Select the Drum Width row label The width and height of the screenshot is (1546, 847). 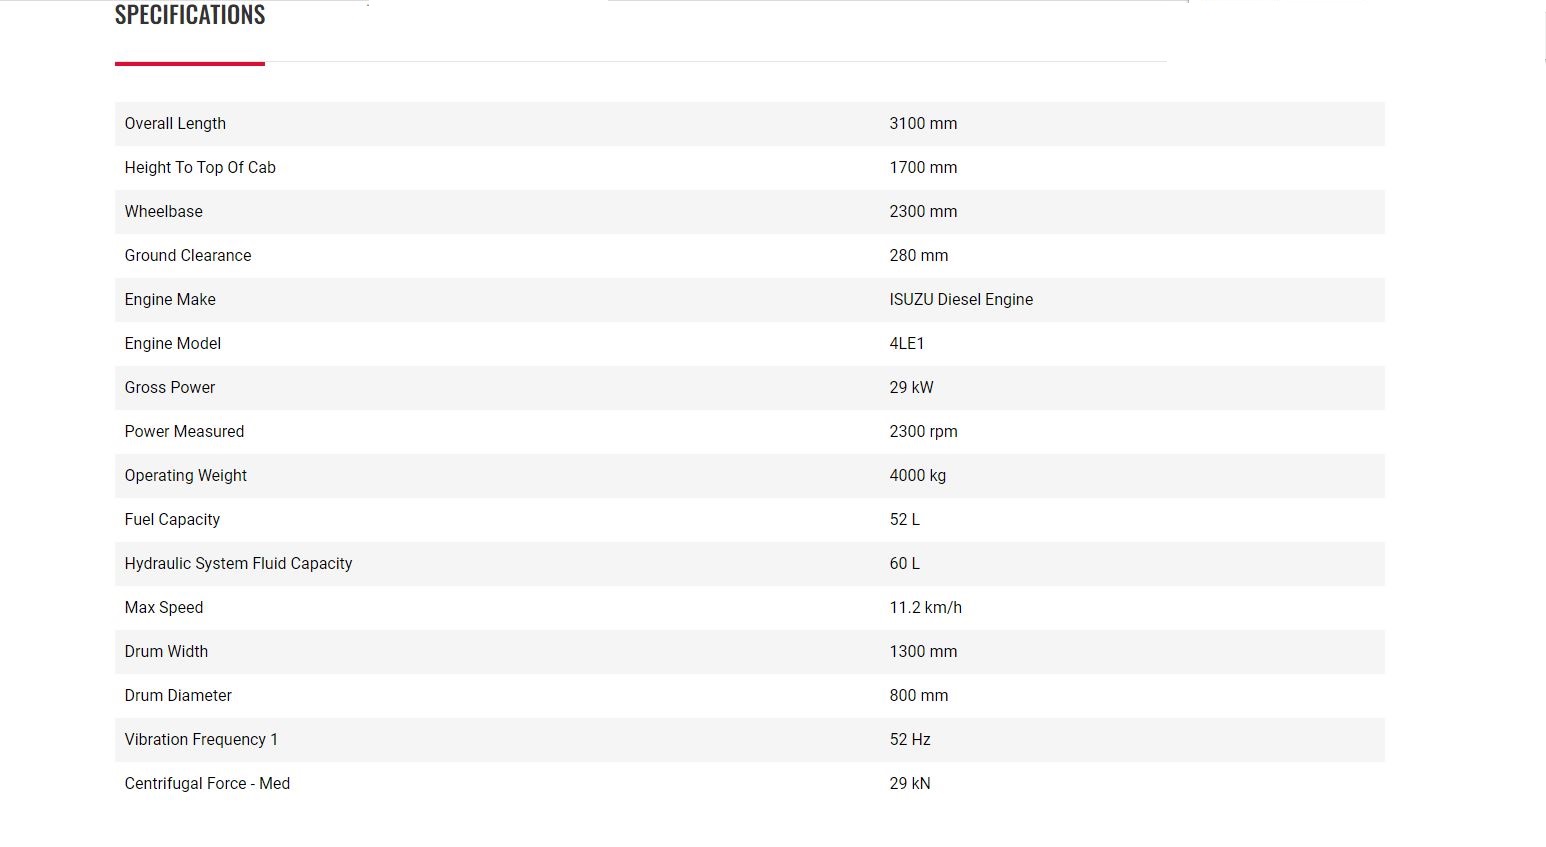coord(166,652)
